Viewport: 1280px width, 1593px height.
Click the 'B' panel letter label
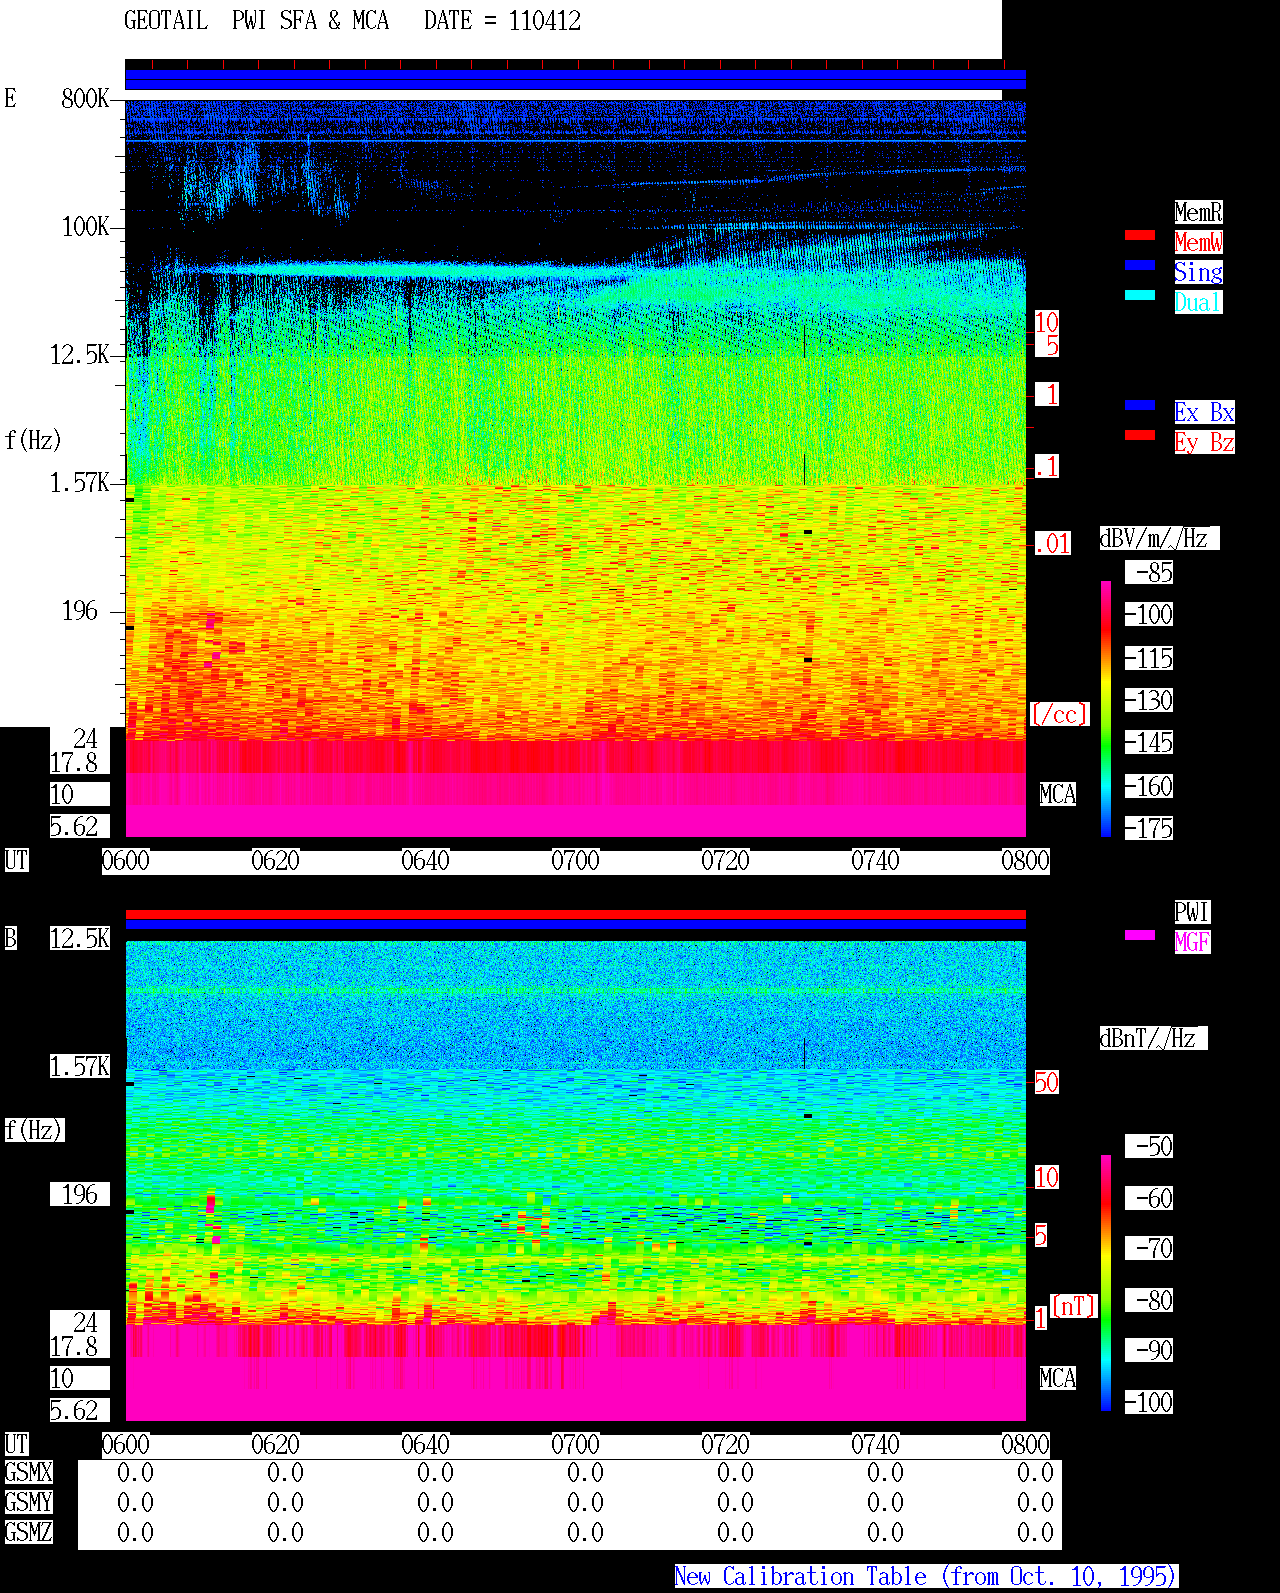(x=11, y=939)
